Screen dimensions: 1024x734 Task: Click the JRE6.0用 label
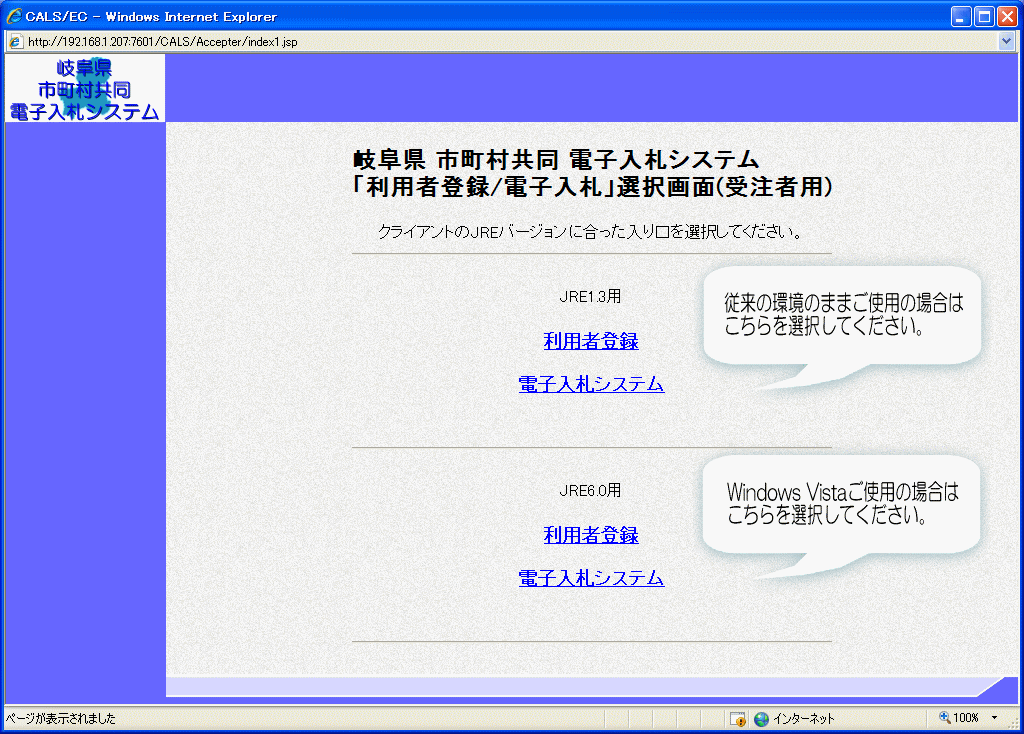(590, 490)
